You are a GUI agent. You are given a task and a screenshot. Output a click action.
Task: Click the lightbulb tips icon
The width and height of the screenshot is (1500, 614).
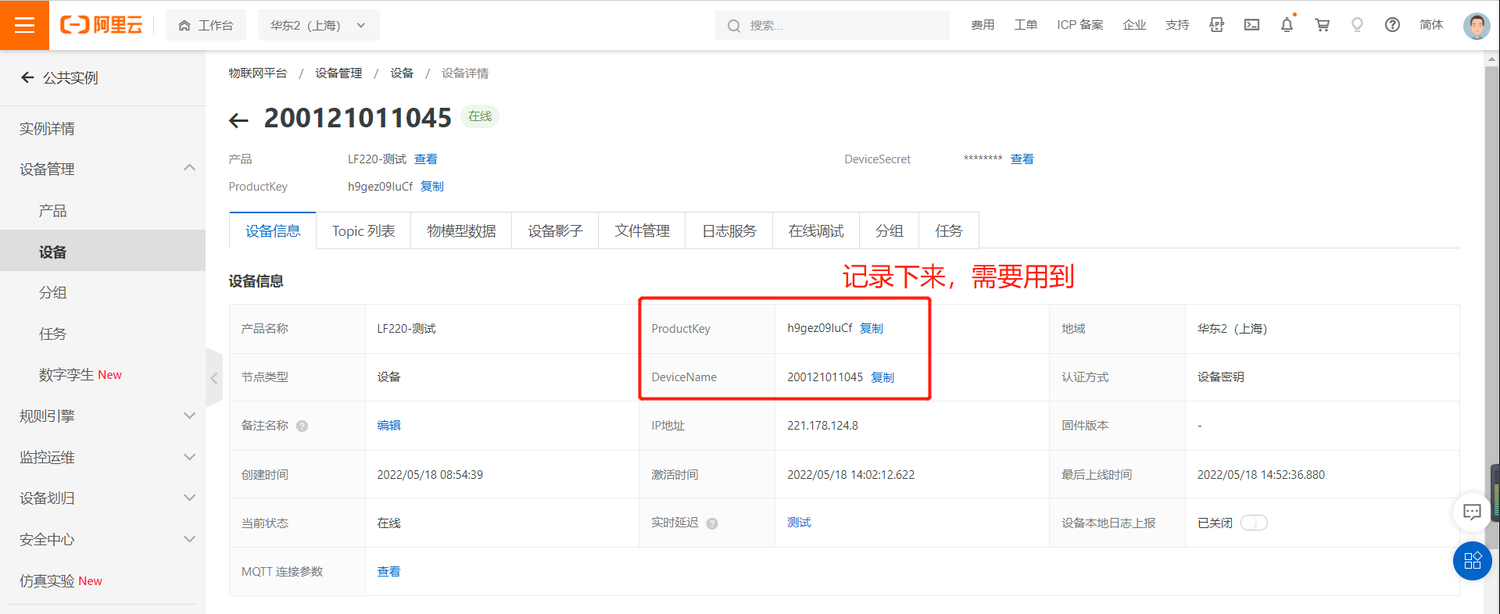coord(1357,25)
